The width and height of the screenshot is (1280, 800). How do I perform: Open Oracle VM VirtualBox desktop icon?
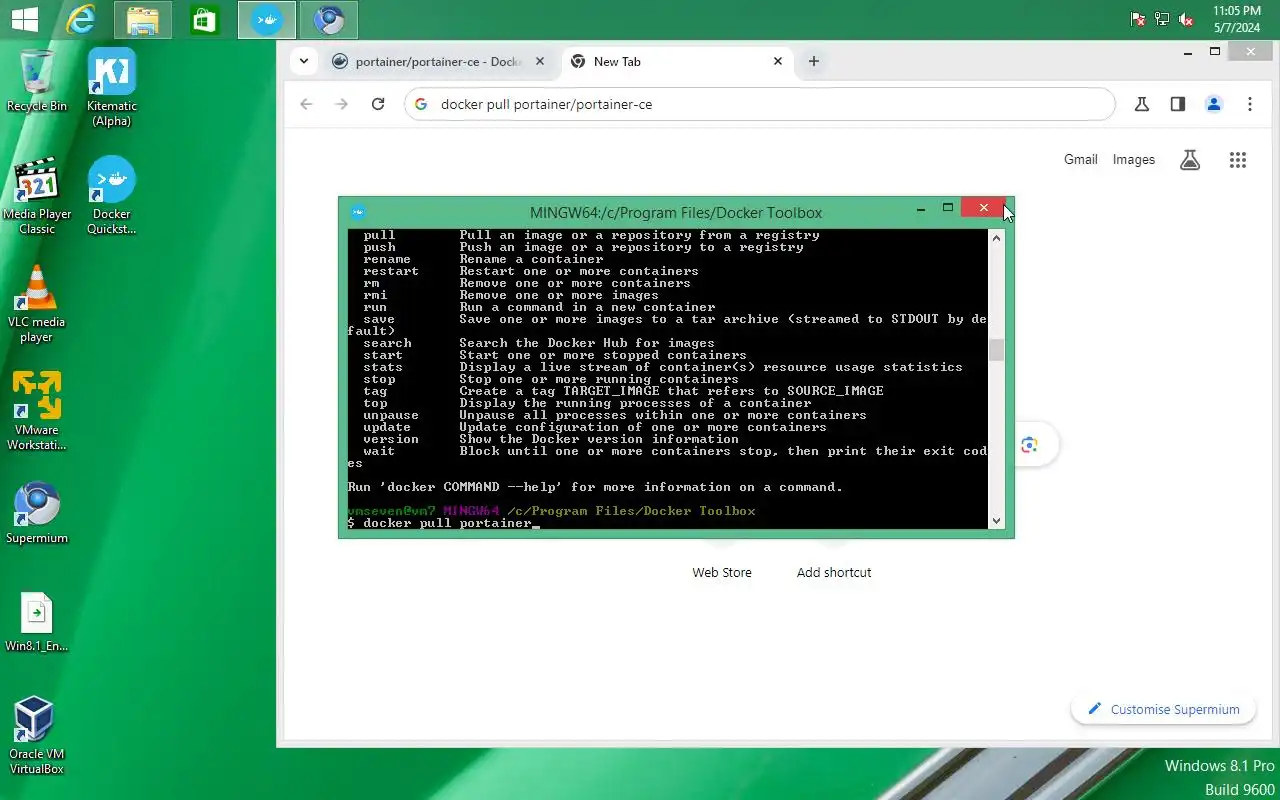click(37, 736)
